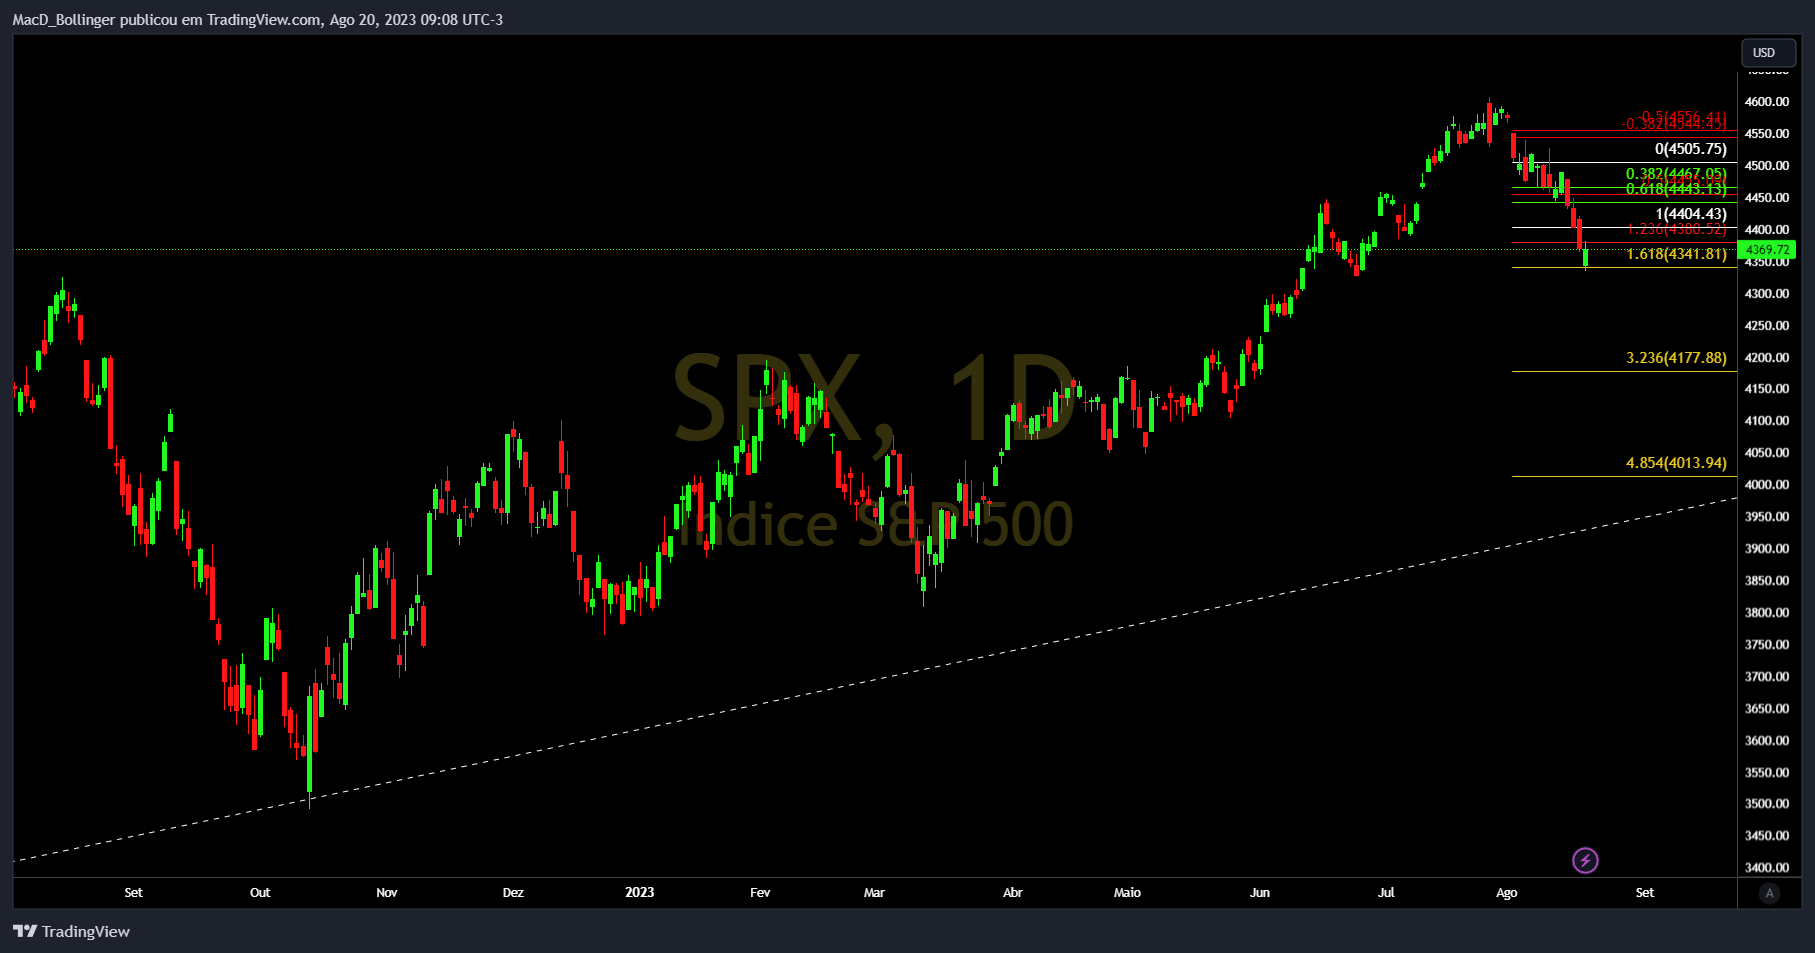Click the Jul month on time axis
This screenshot has width=1815, height=953.
click(x=1386, y=893)
